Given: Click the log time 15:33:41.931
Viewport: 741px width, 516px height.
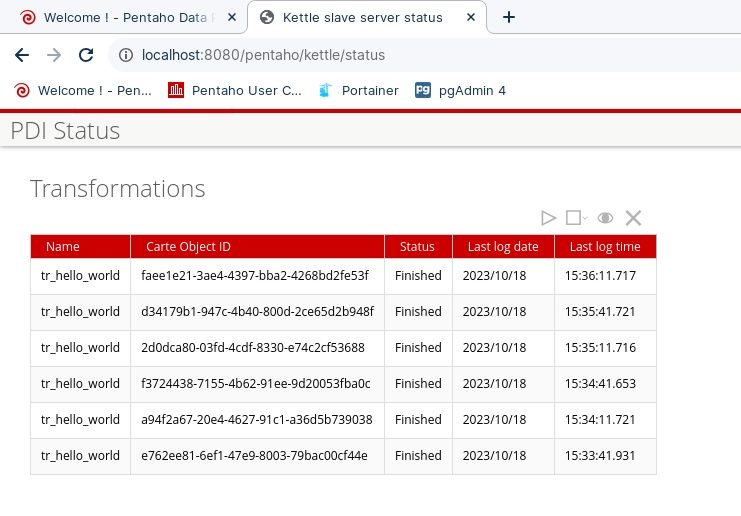Looking at the screenshot, I should coord(600,455).
